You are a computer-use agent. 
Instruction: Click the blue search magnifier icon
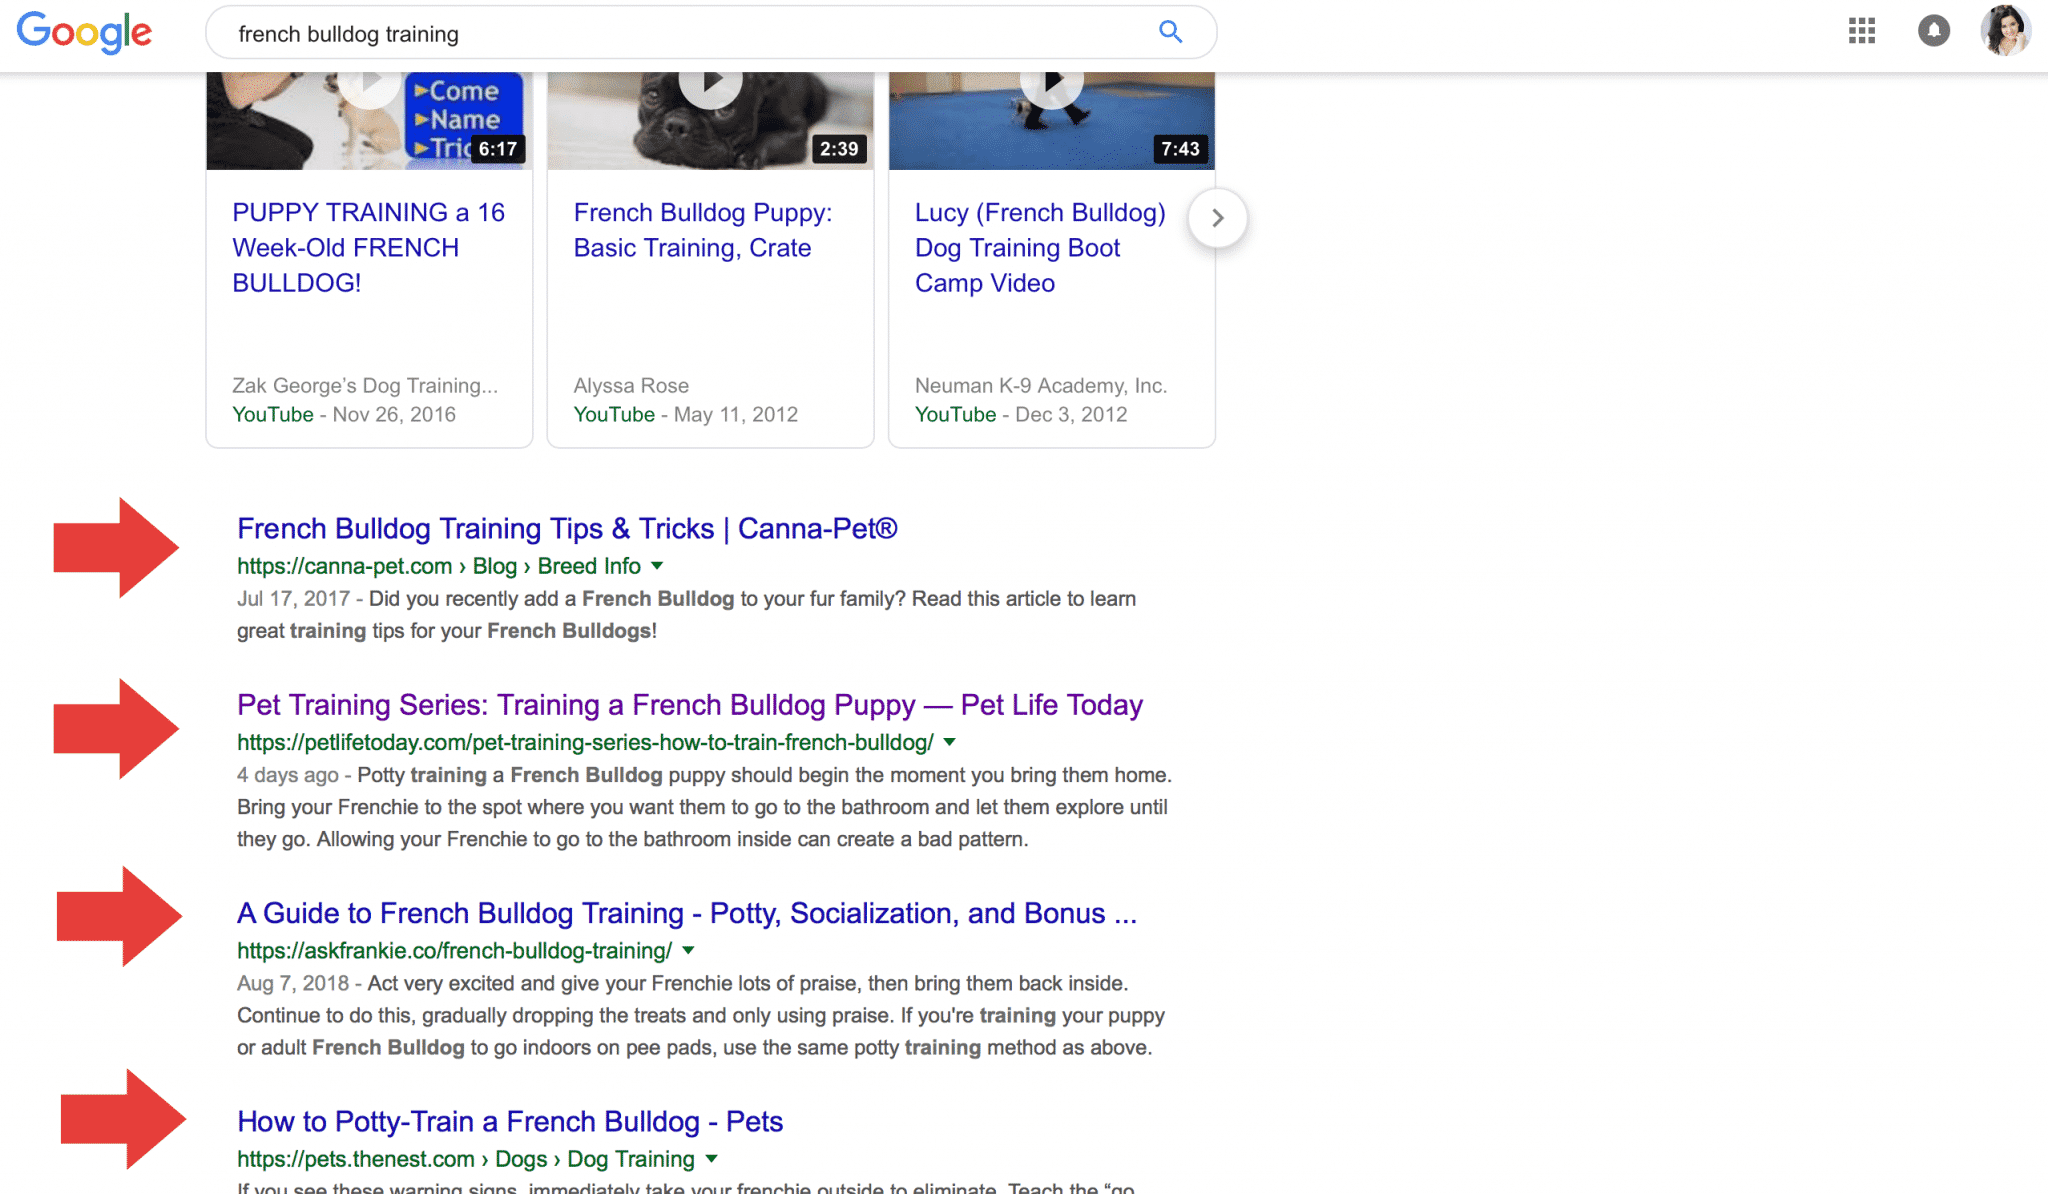[x=1170, y=32]
